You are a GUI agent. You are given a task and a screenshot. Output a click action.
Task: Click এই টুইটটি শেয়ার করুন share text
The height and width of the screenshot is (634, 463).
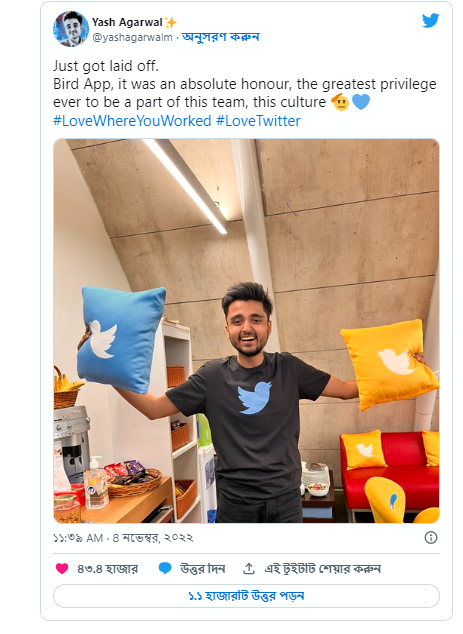[322, 569]
